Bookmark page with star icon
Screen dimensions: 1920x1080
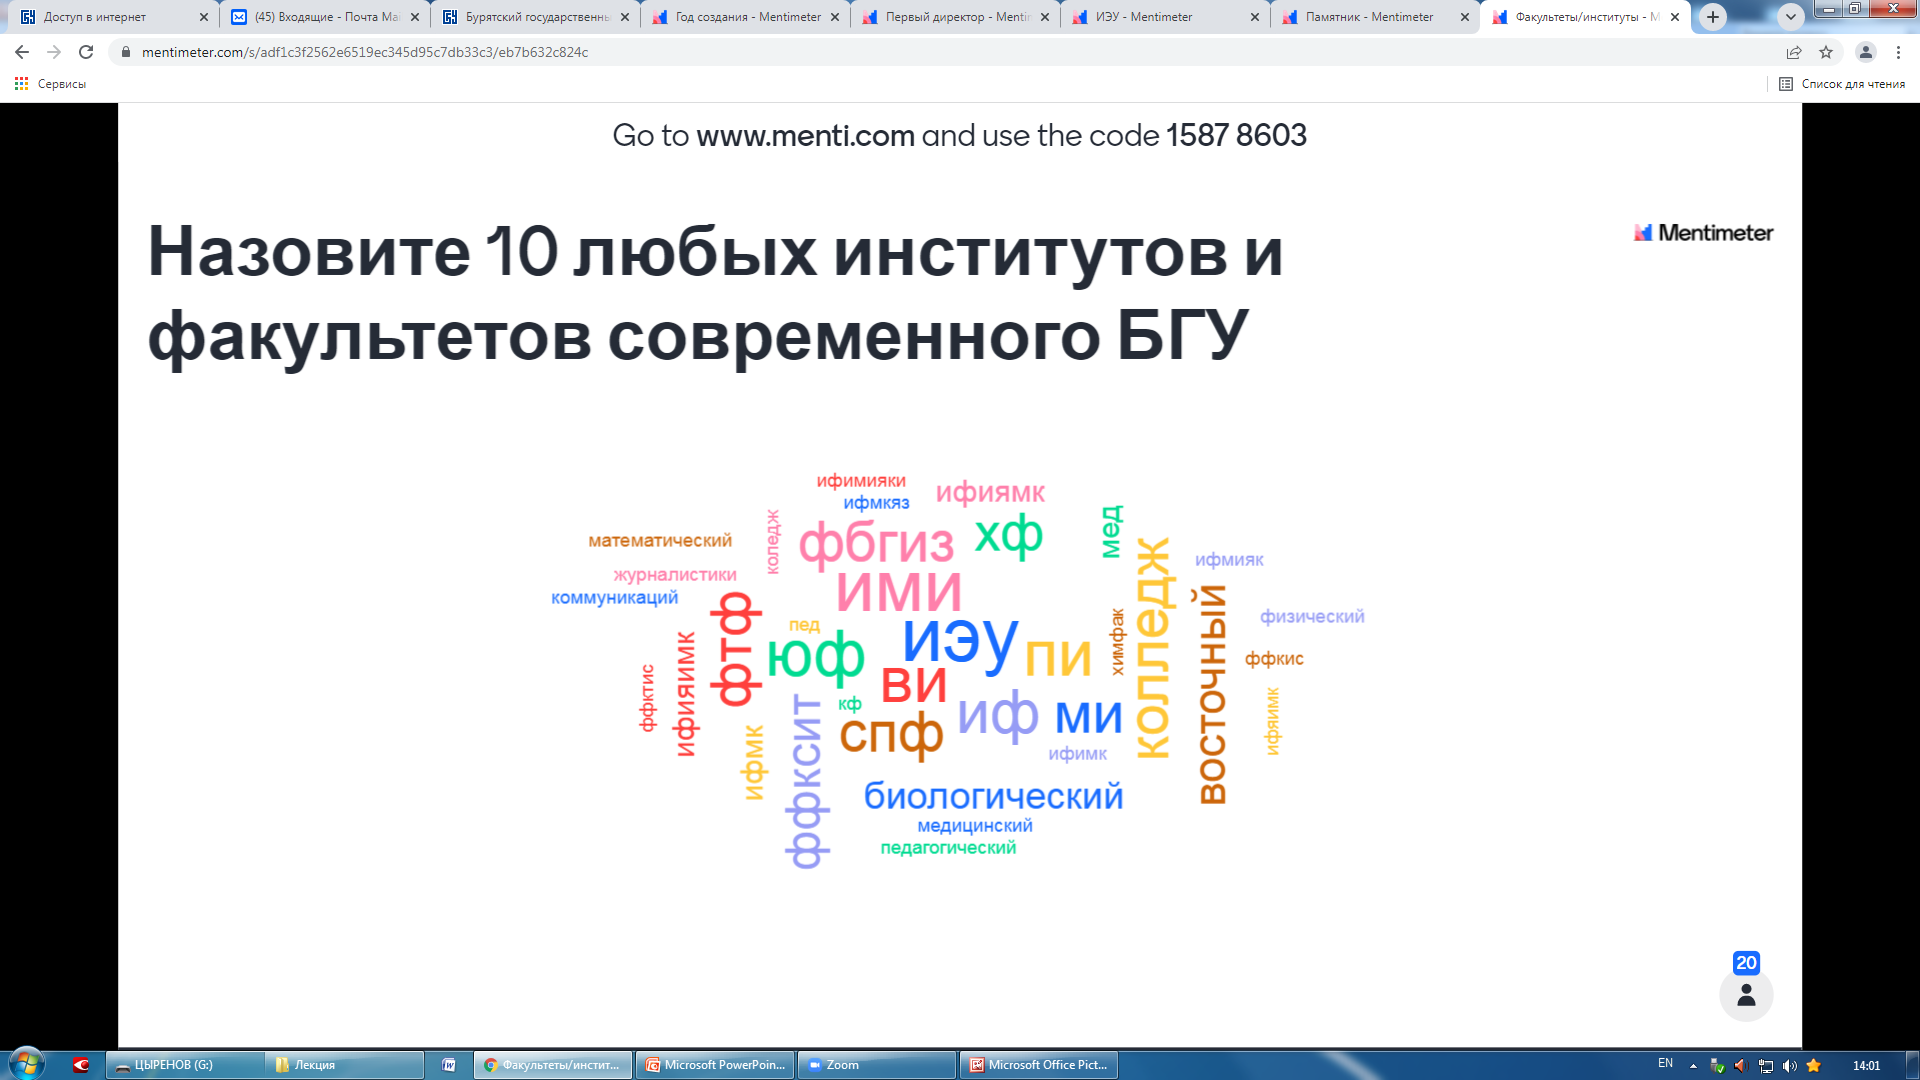(x=1826, y=52)
